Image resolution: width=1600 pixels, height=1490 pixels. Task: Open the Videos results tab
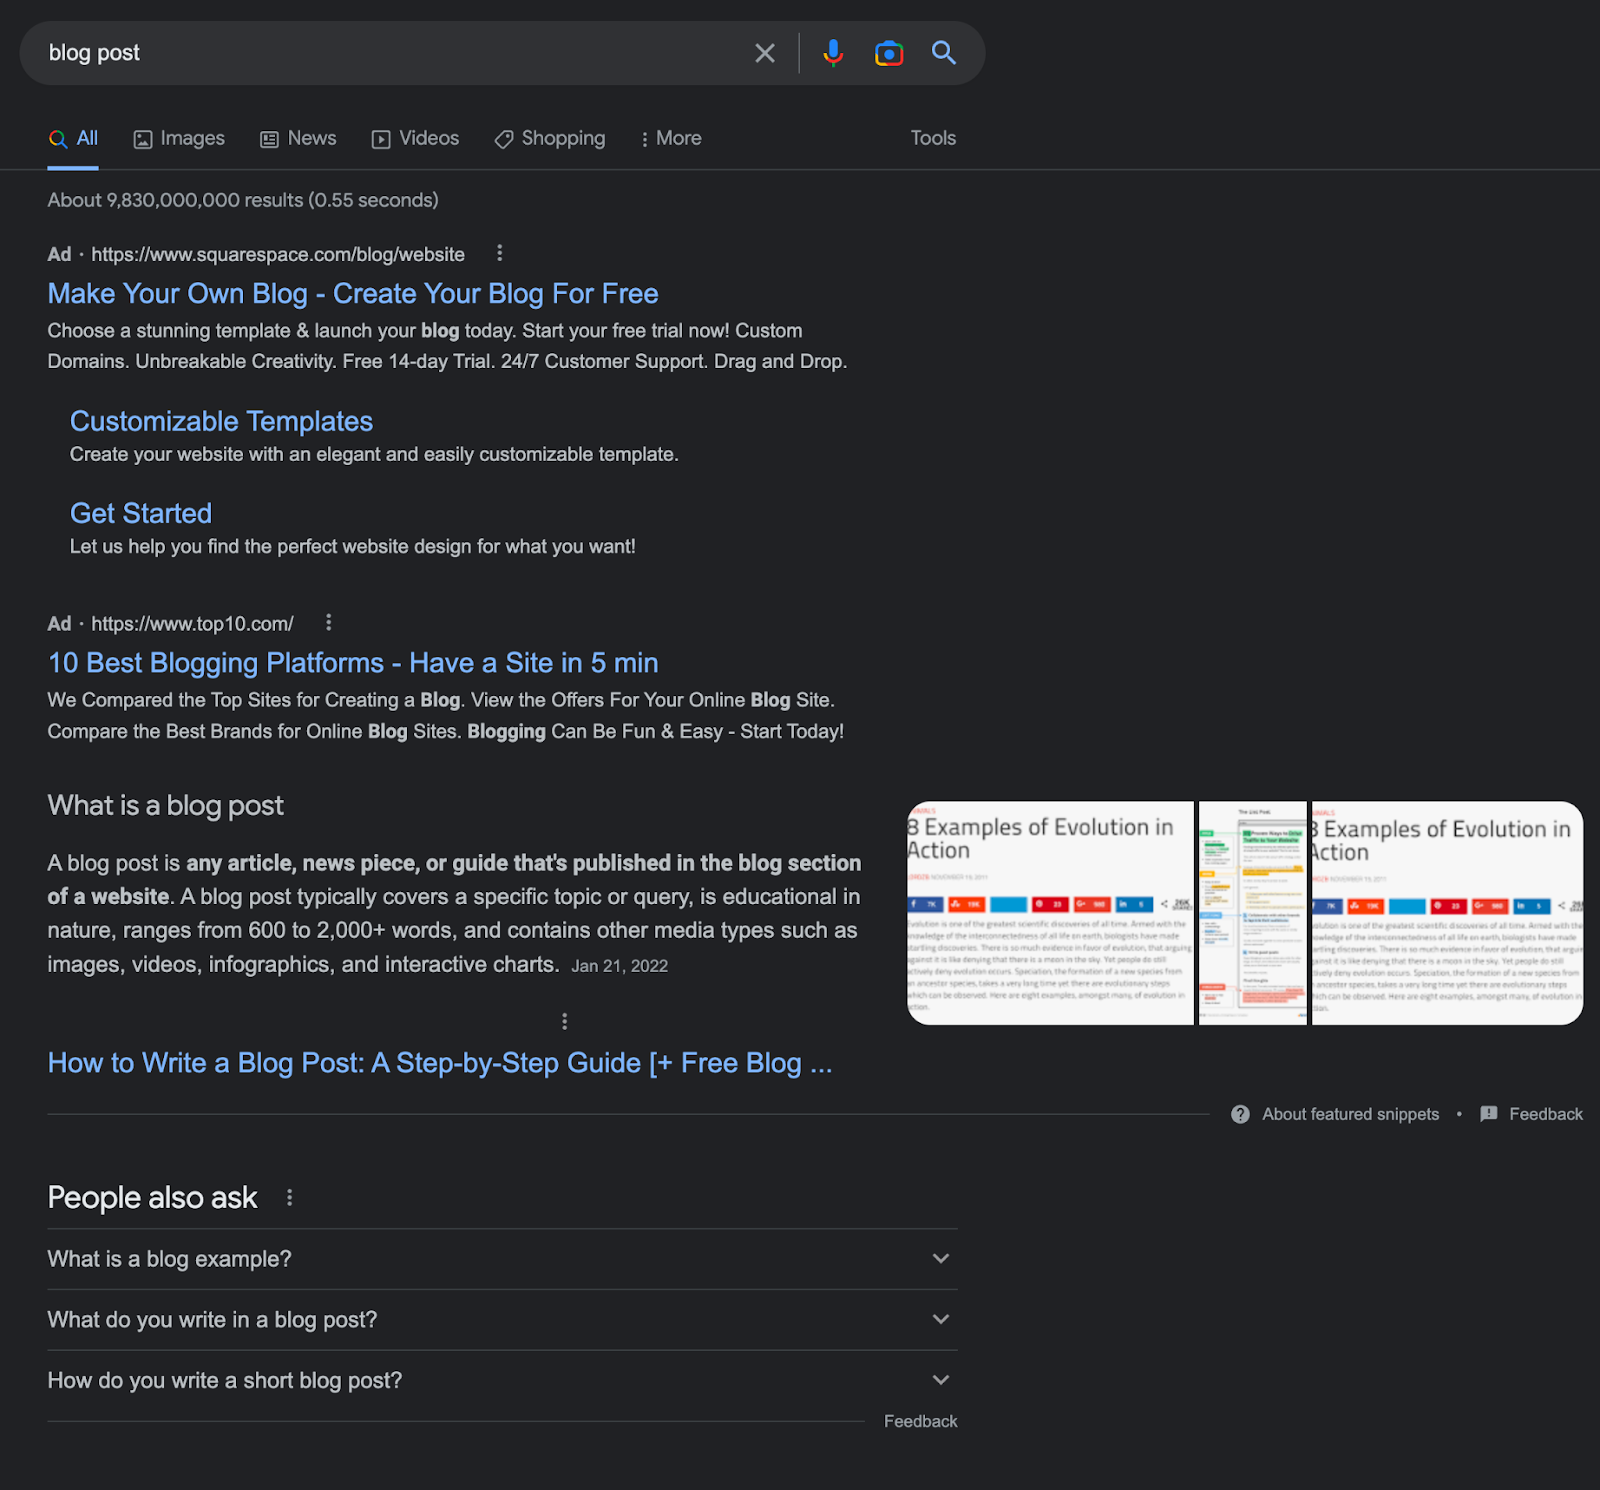[416, 139]
